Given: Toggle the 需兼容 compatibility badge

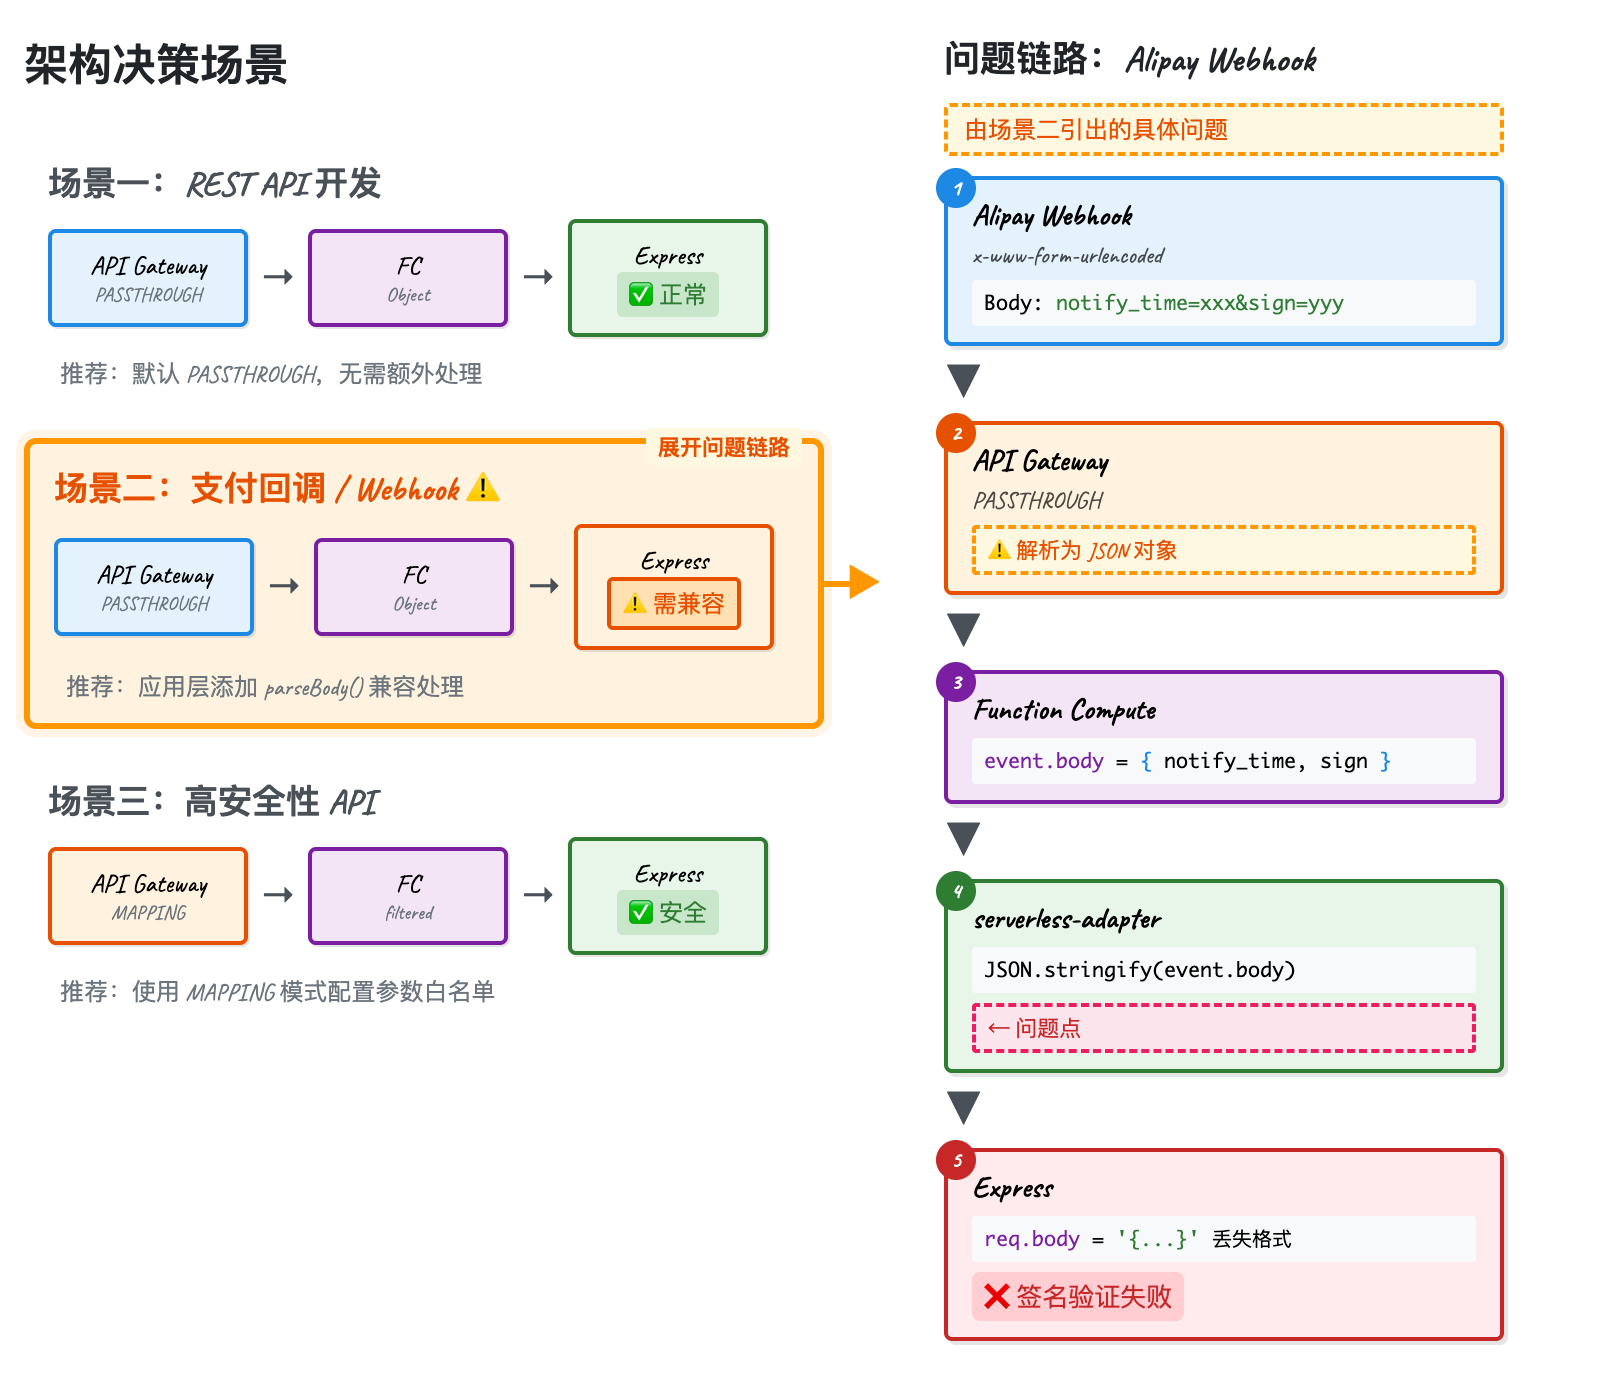Looking at the screenshot, I should (x=673, y=604).
